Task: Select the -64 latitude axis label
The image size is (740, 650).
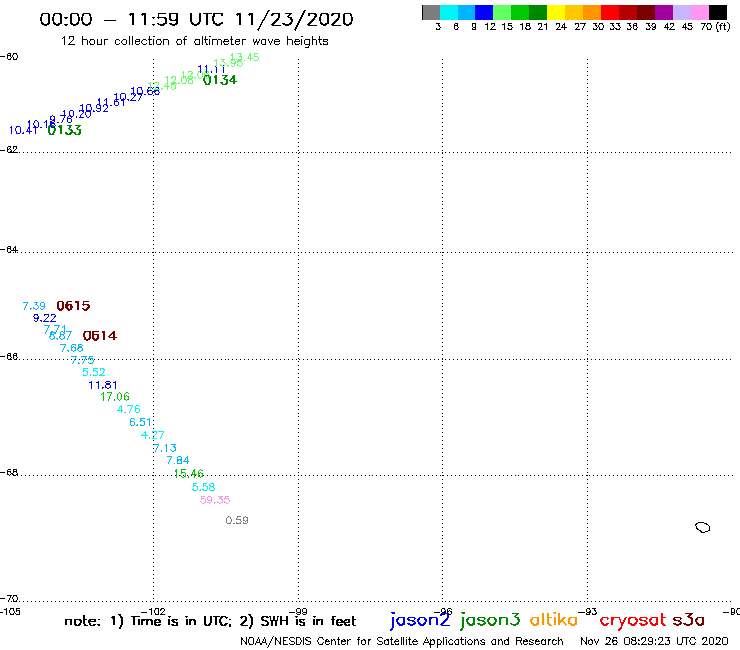Action: 9,249
